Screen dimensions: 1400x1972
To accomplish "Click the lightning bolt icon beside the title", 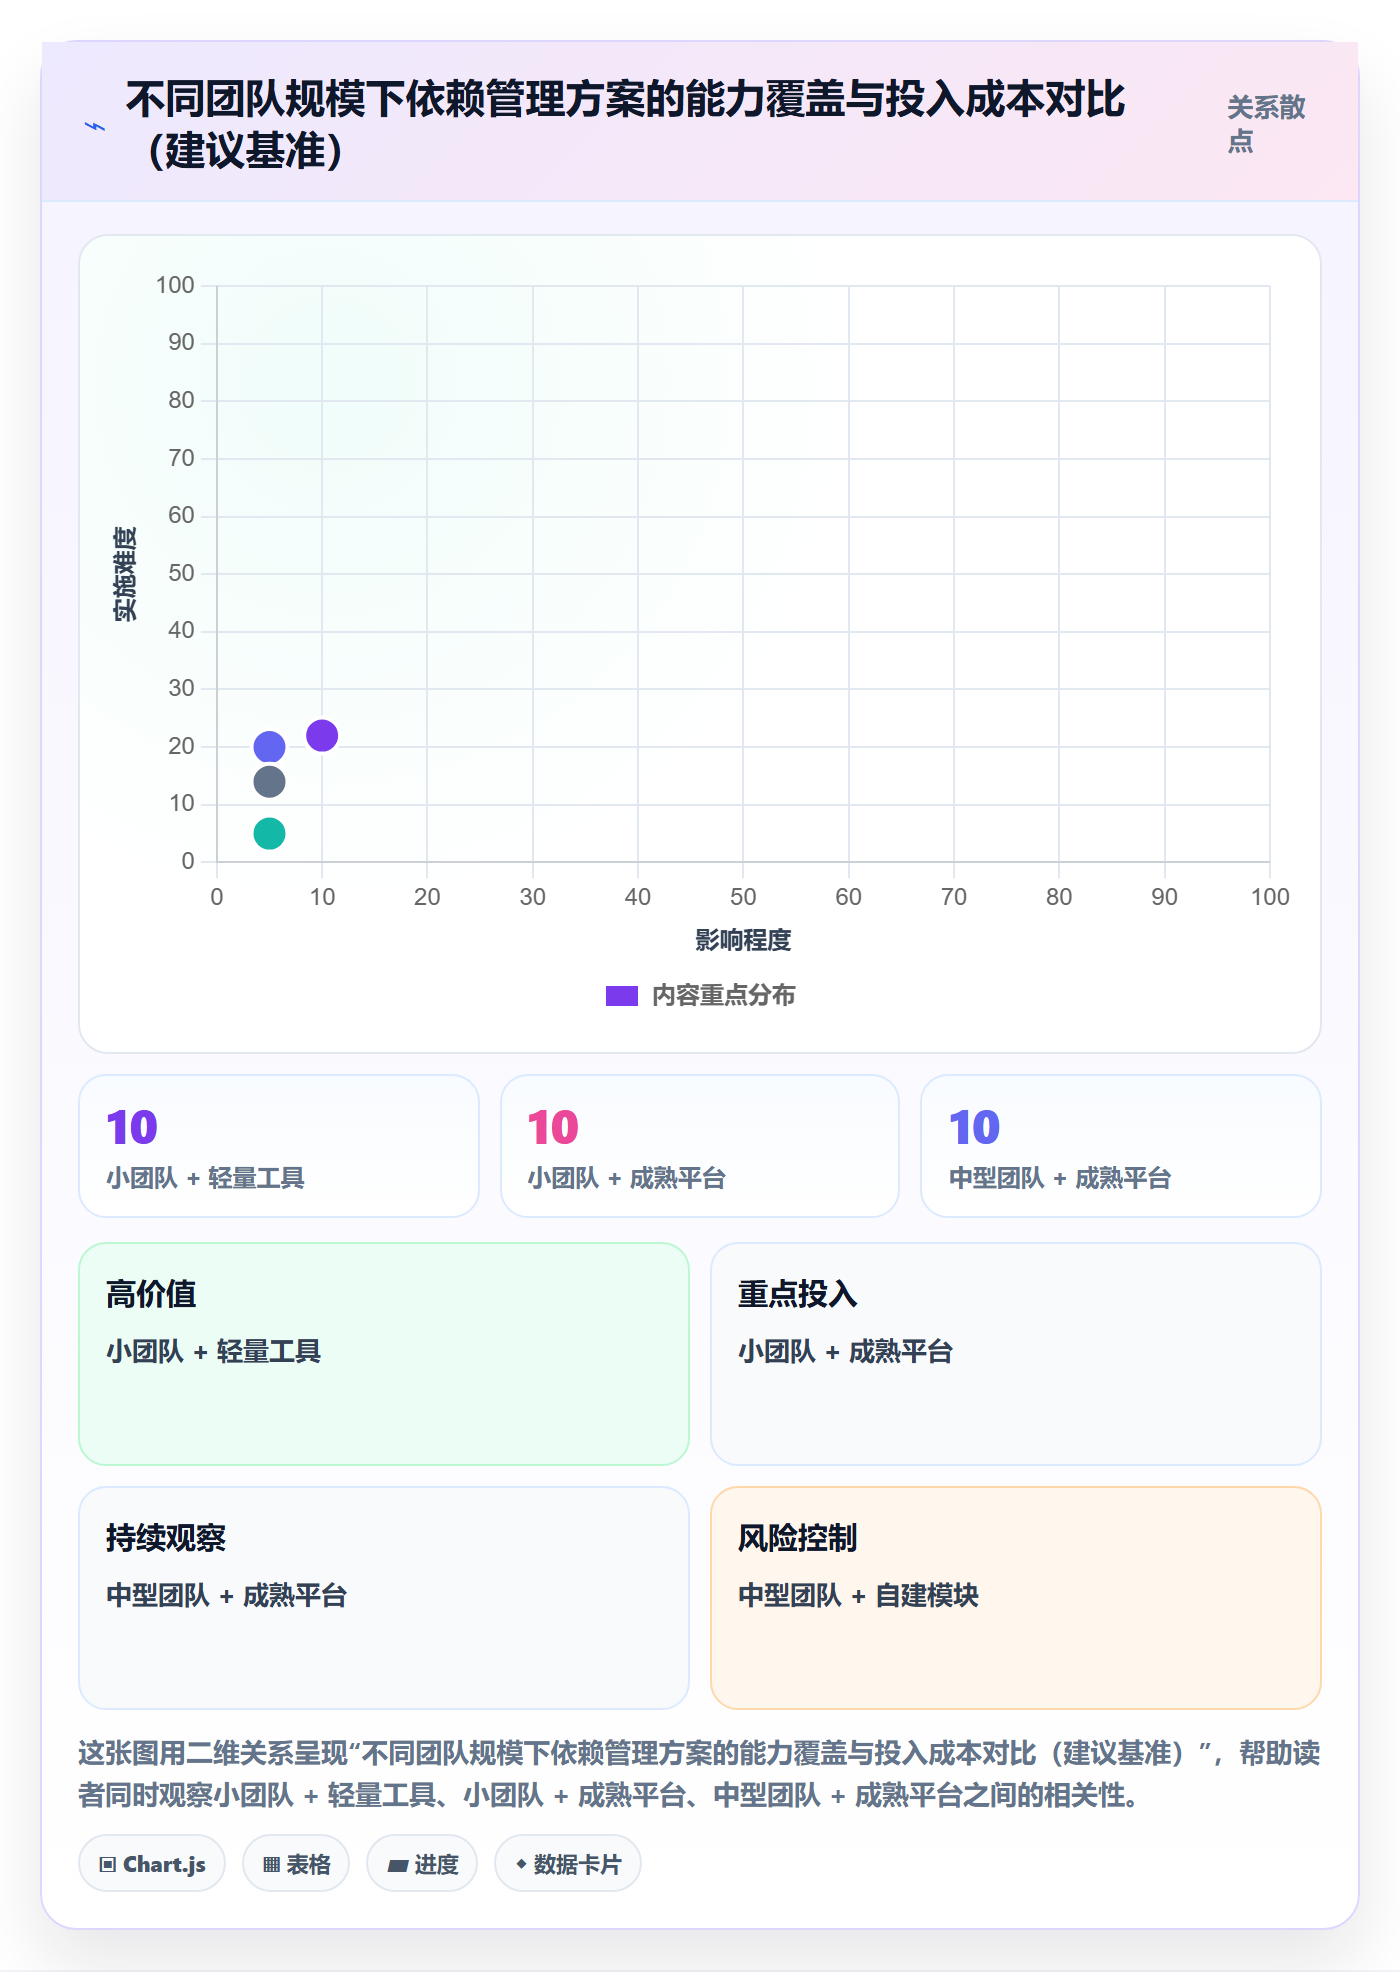I will coord(95,126).
